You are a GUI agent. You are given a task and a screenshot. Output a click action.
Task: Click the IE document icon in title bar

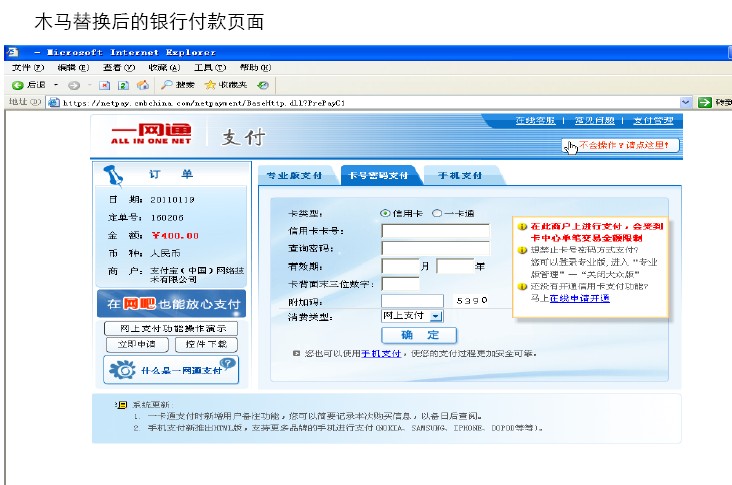point(13,52)
